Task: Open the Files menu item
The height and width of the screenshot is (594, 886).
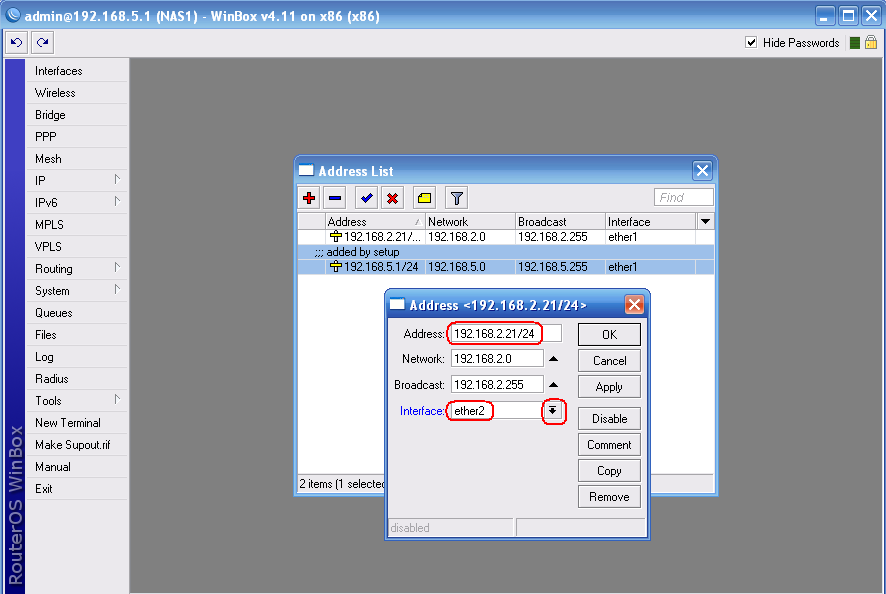Action: coord(77,335)
